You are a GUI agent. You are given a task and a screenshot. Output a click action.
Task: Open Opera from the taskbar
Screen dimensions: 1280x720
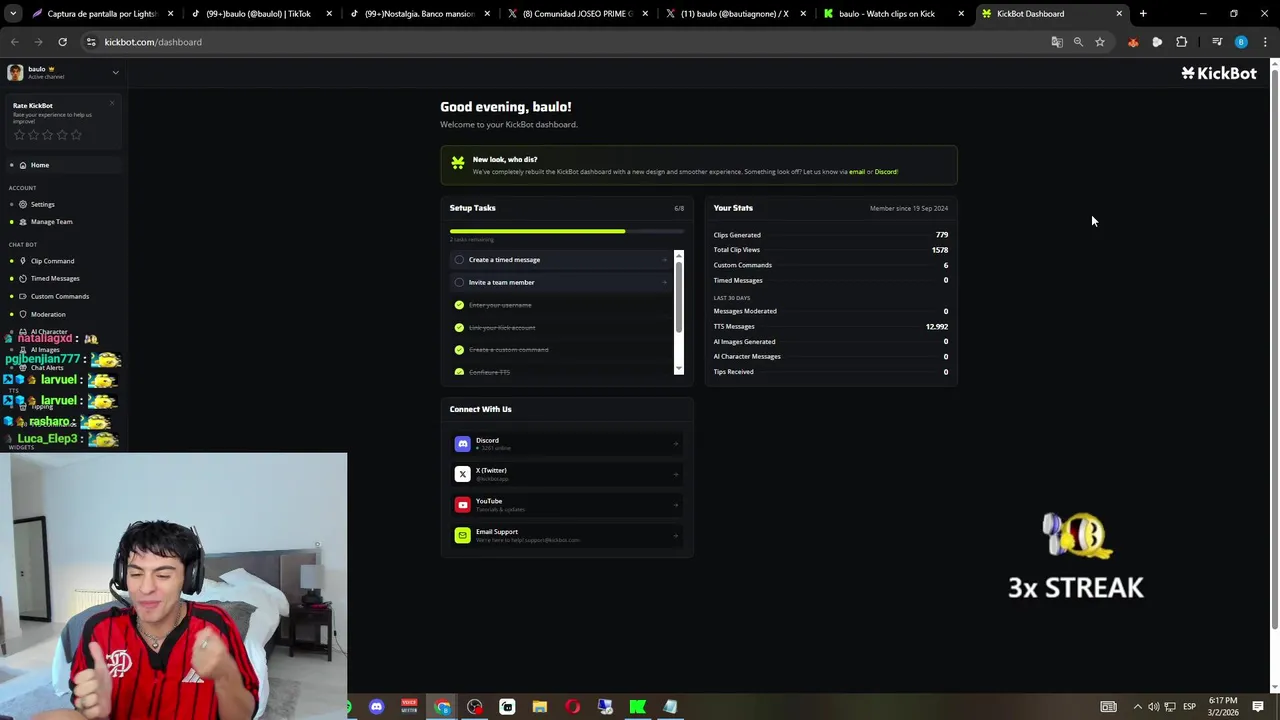click(572, 707)
